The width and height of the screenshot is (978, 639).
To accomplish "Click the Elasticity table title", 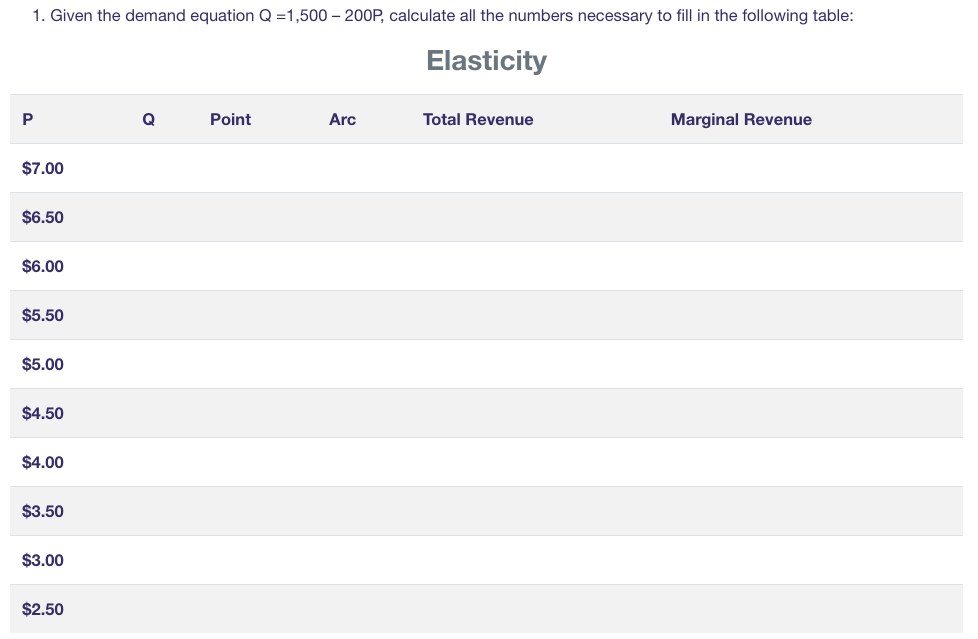I will pos(486,60).
